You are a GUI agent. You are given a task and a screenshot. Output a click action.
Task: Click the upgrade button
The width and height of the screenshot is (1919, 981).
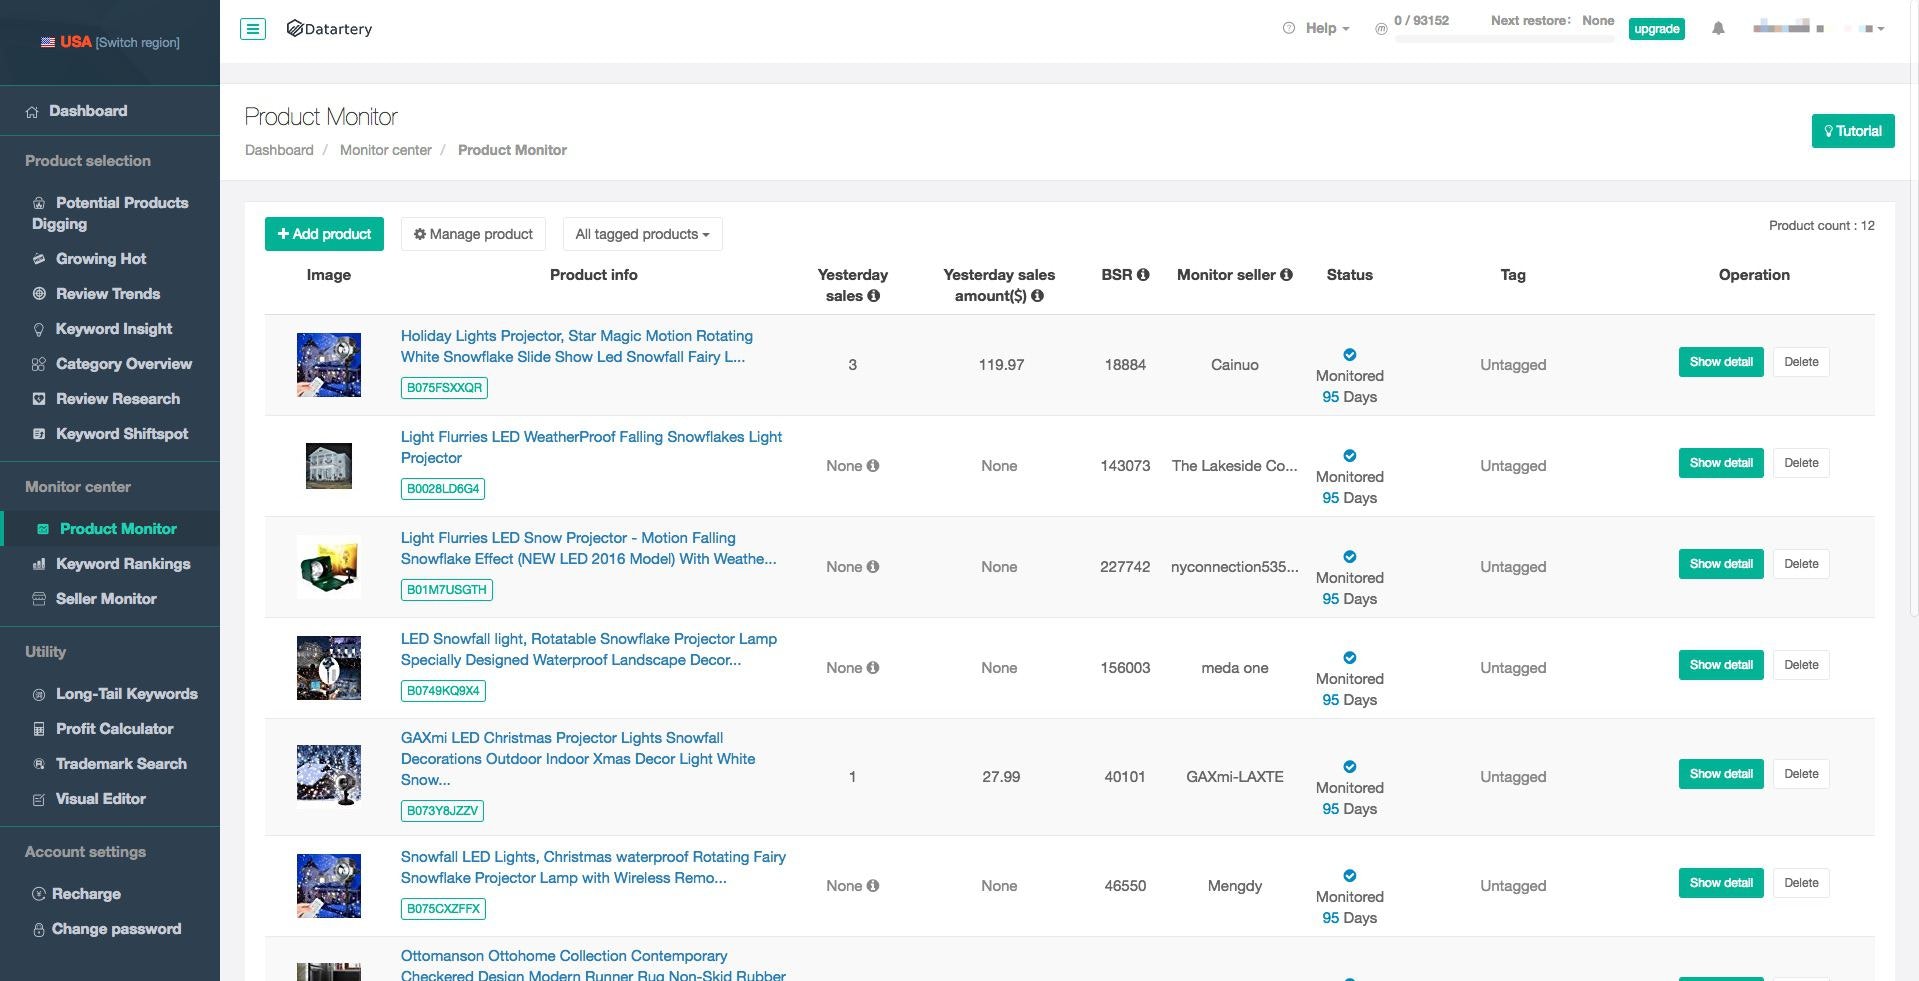pos(1656,29)
